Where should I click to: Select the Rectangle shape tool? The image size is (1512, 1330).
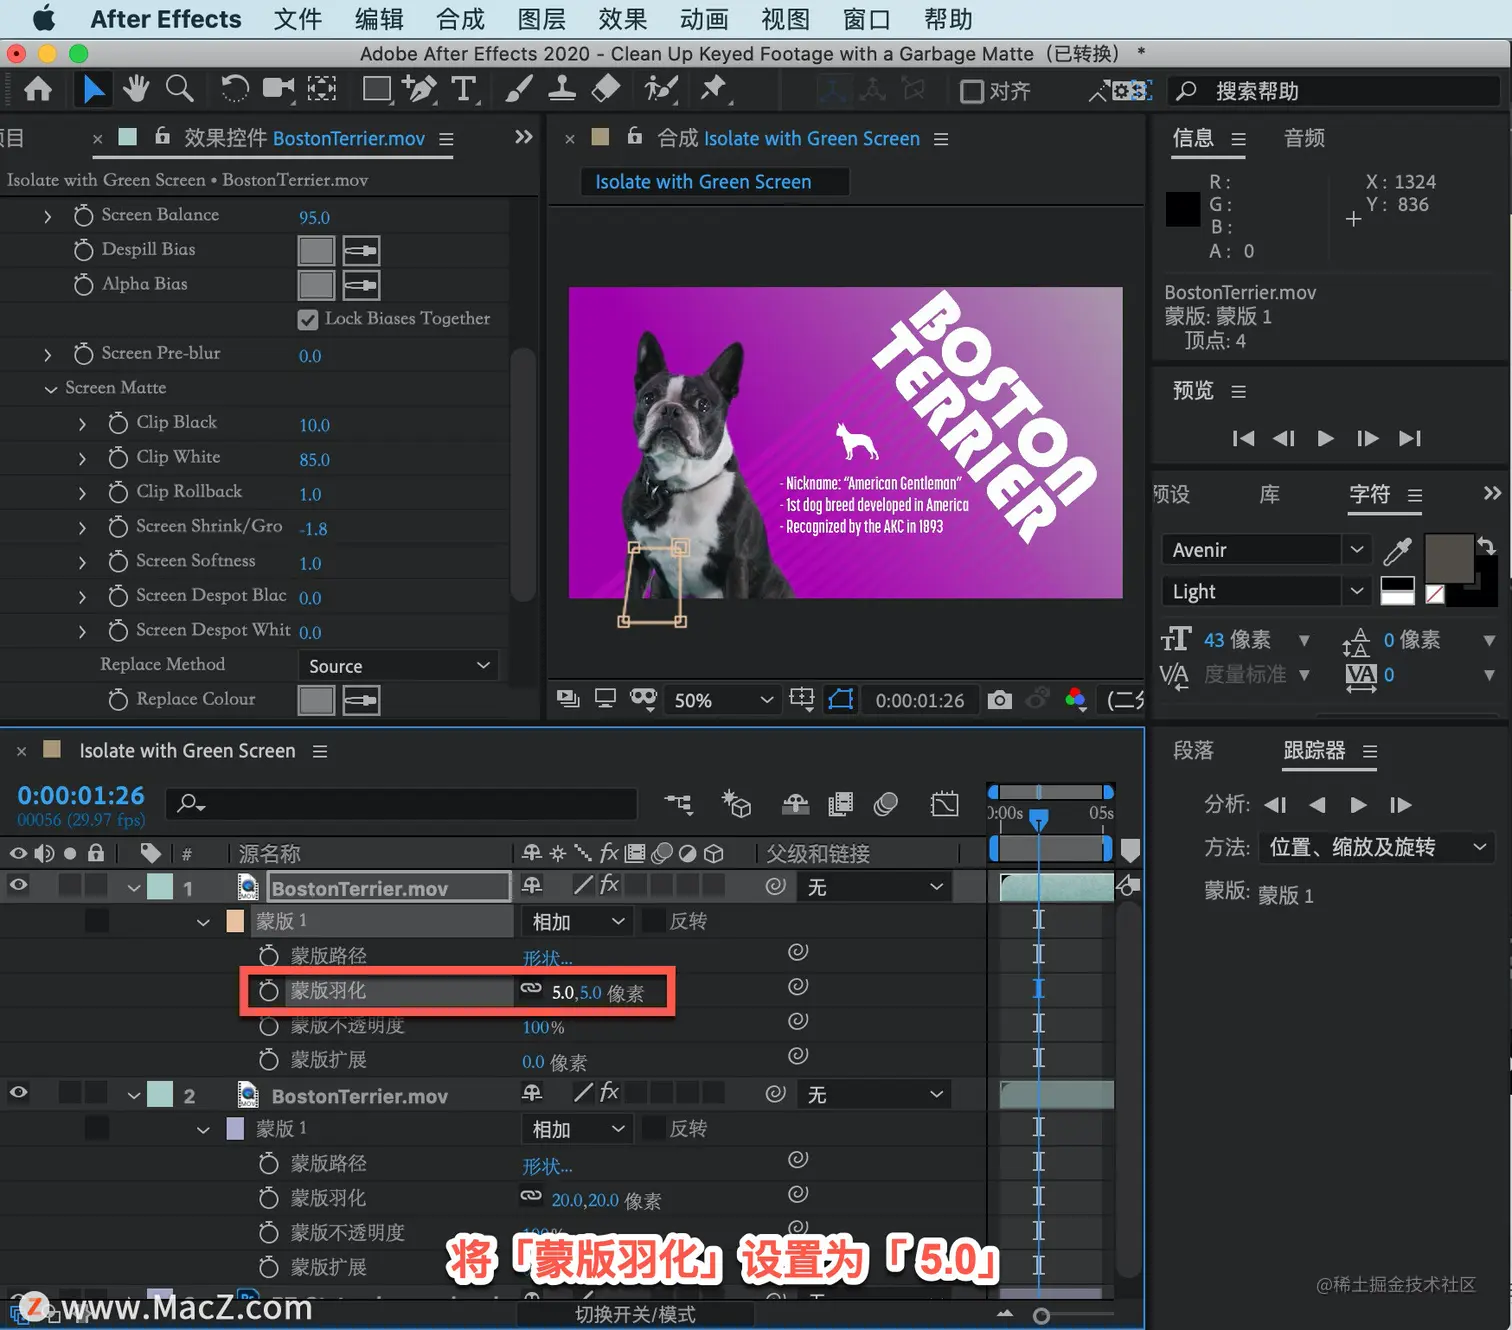click(377, 90)
